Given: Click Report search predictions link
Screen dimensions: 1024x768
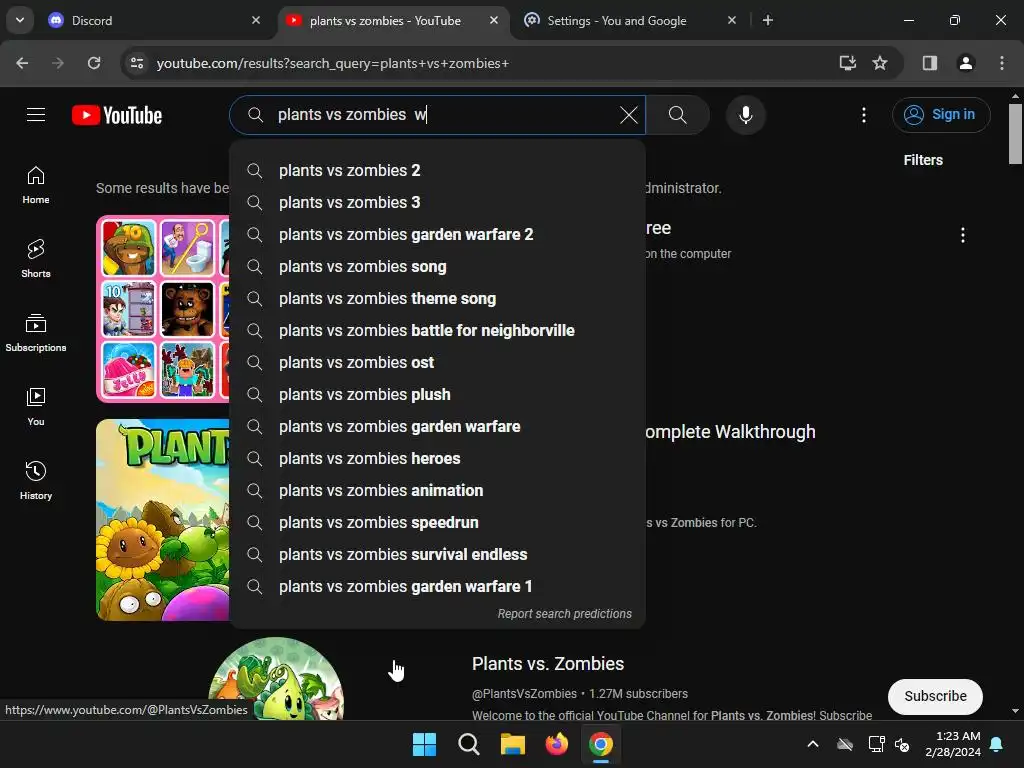Looking at the screenshot, I should click(x=564, y=614).
